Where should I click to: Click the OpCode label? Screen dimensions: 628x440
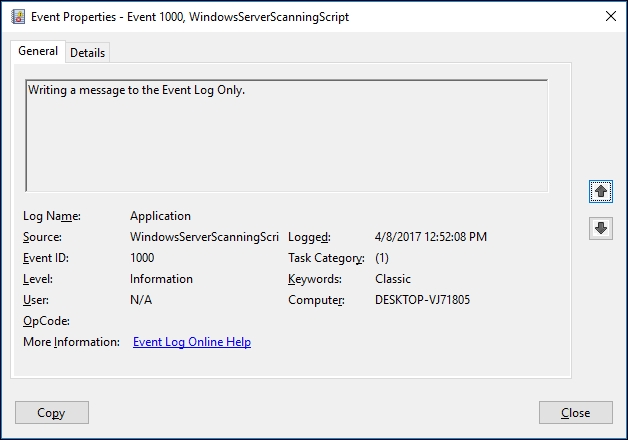click(46, 321)
